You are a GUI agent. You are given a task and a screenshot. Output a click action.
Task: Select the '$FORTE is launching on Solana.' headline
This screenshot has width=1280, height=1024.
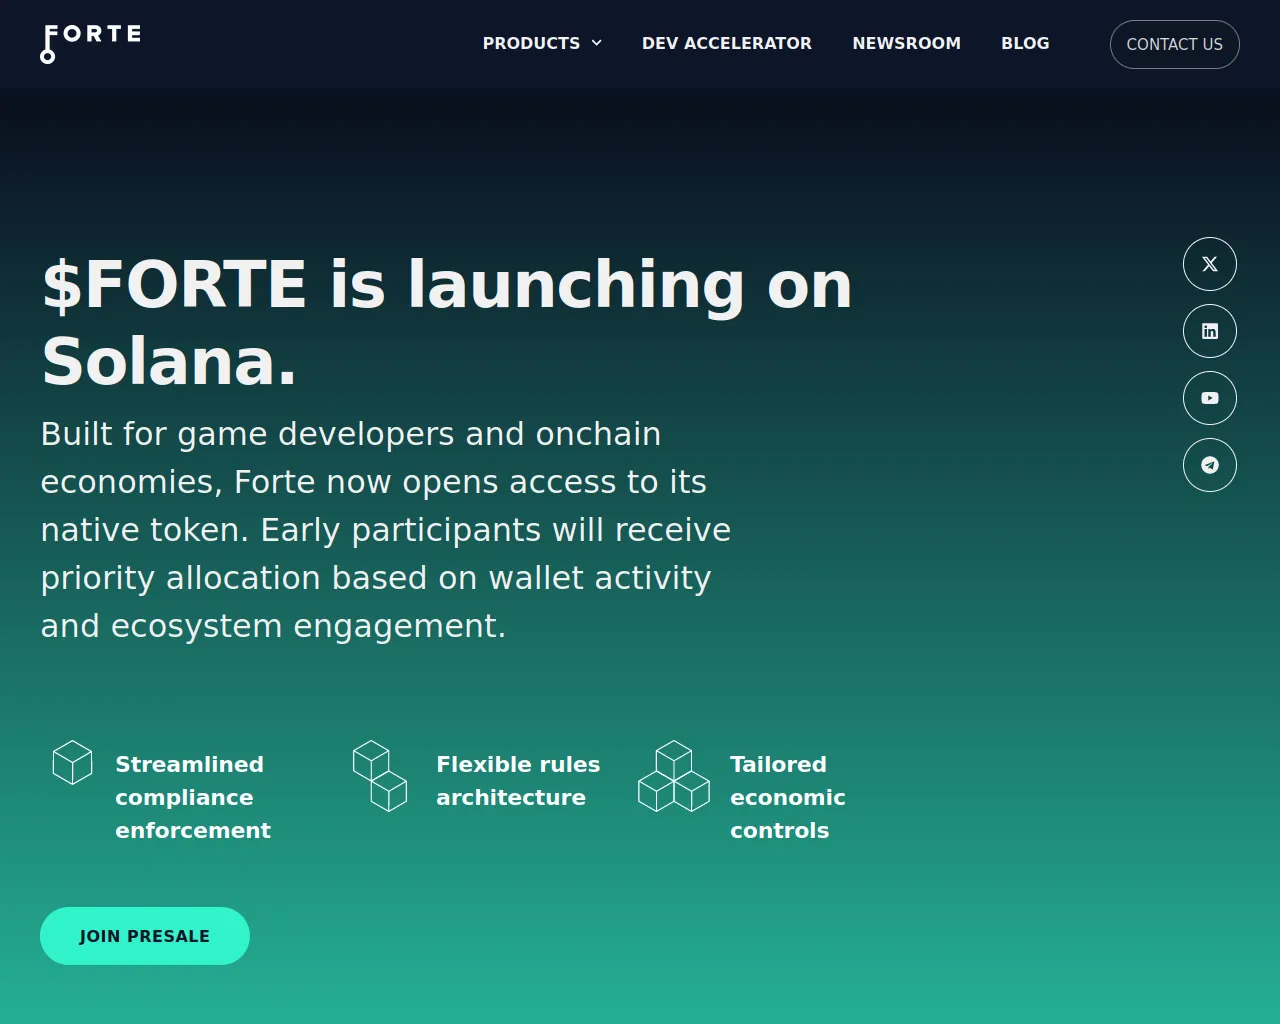coord(447,322)
